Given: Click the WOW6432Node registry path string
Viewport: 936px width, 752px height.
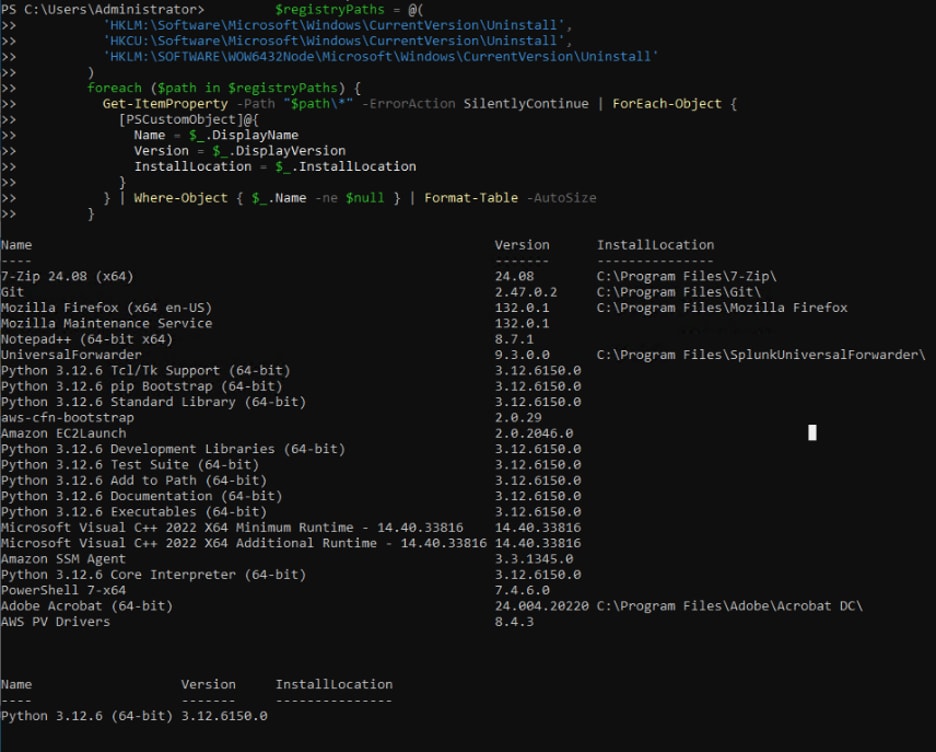Looking at the screenshot, I should (381, 56).
